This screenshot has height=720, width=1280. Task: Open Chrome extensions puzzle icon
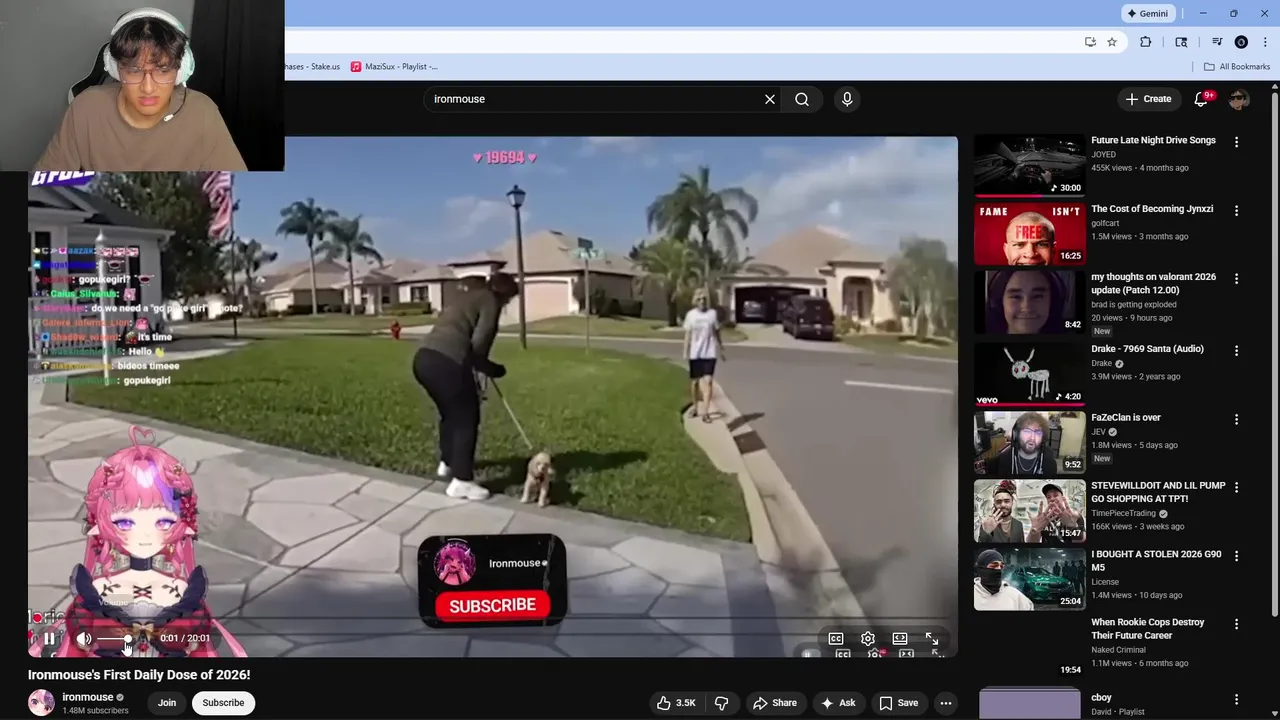pos(1146,42)
